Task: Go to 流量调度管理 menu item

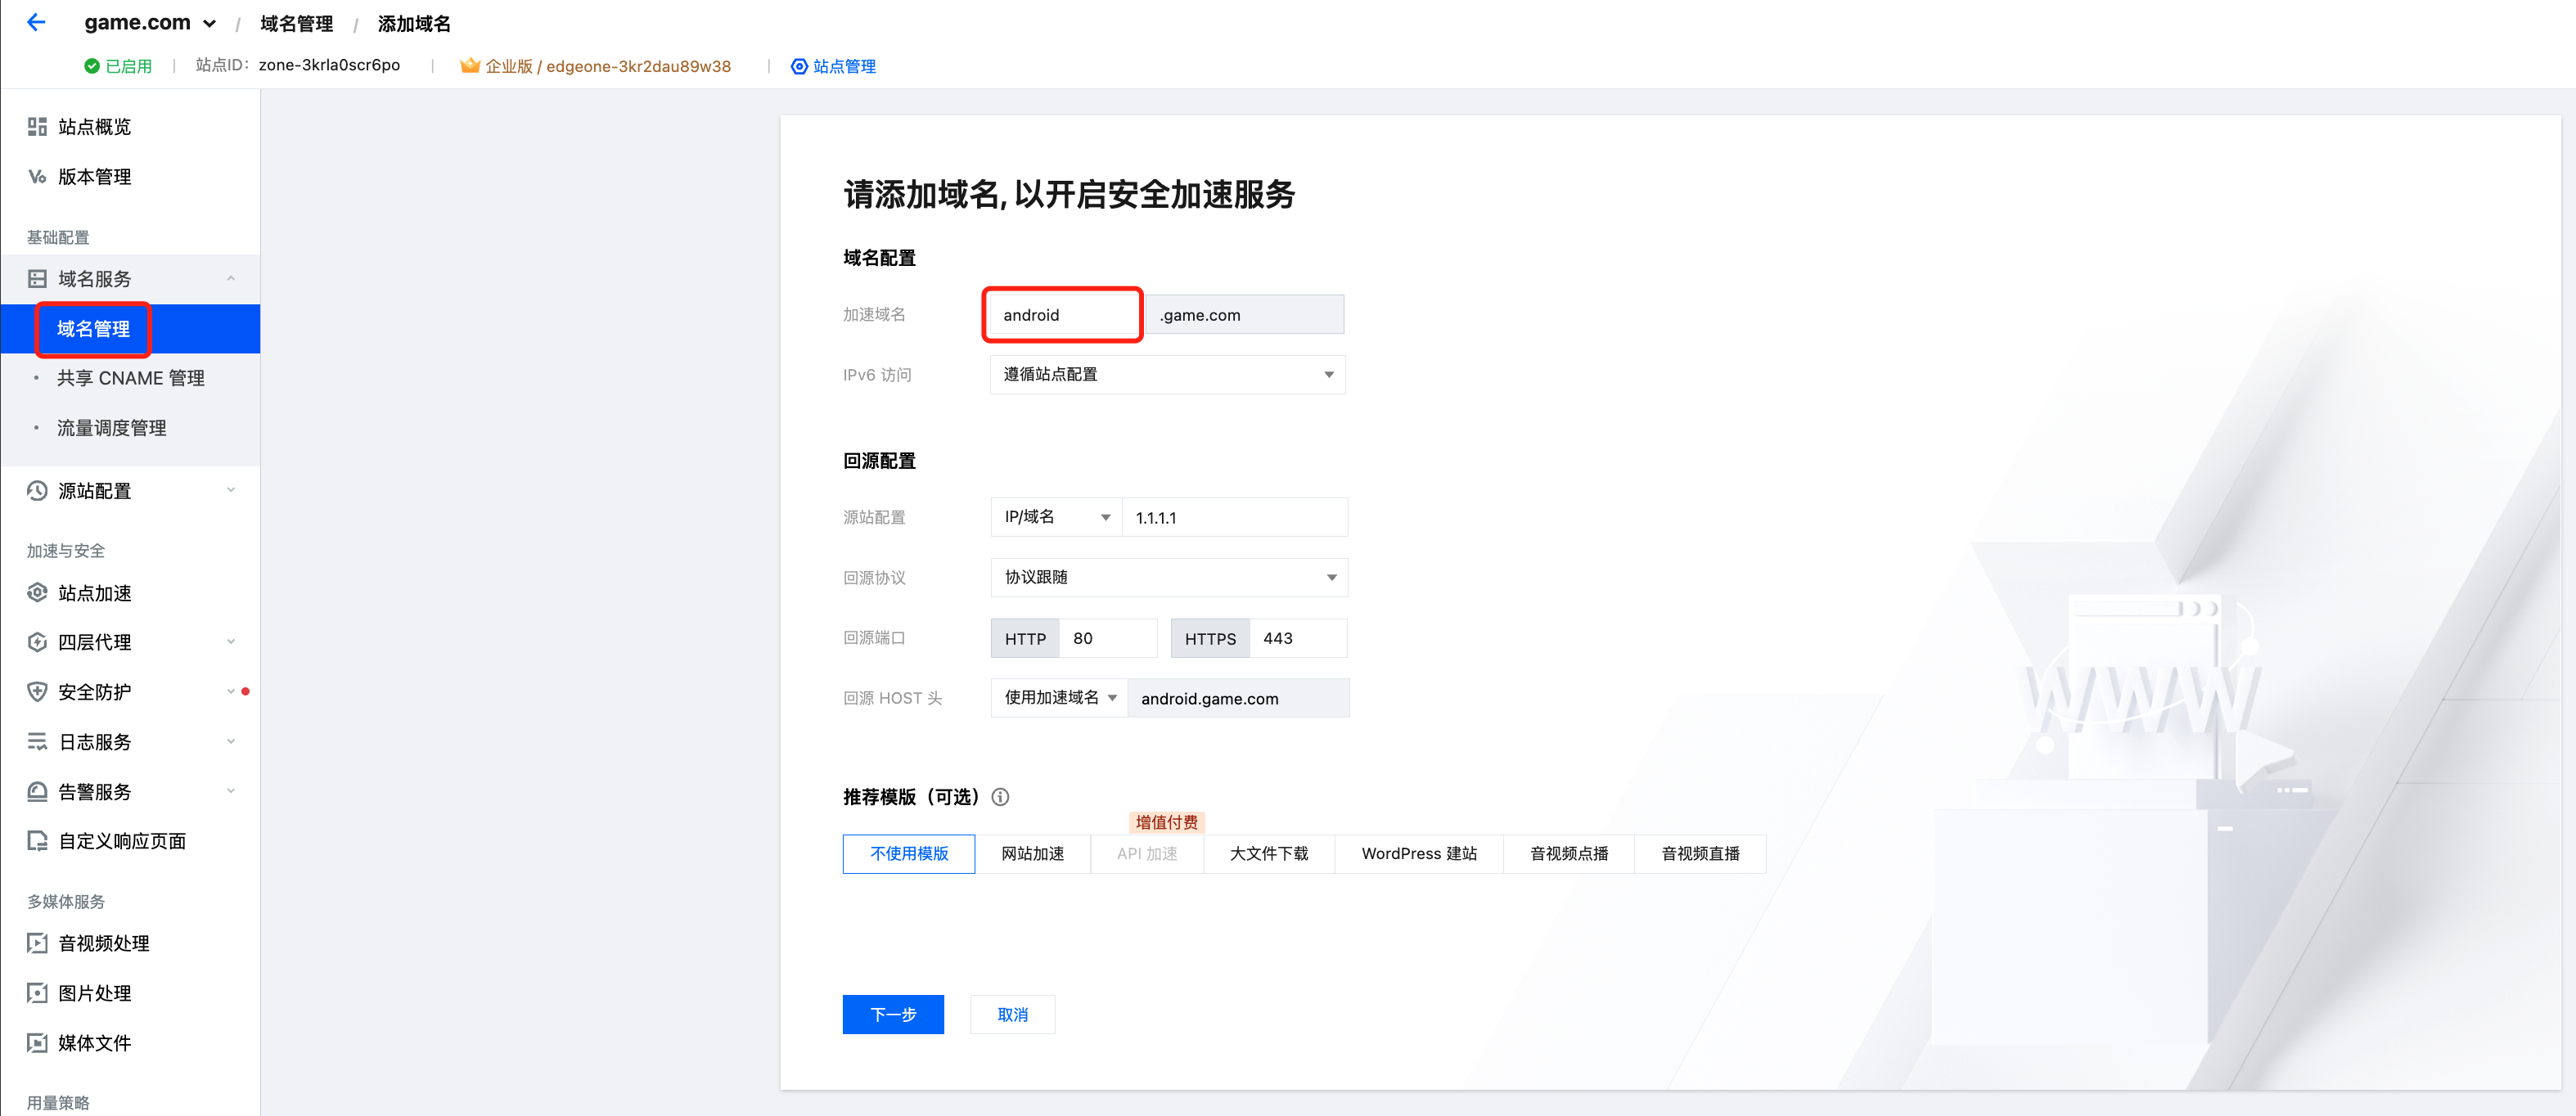Action: tap(112, 428)
